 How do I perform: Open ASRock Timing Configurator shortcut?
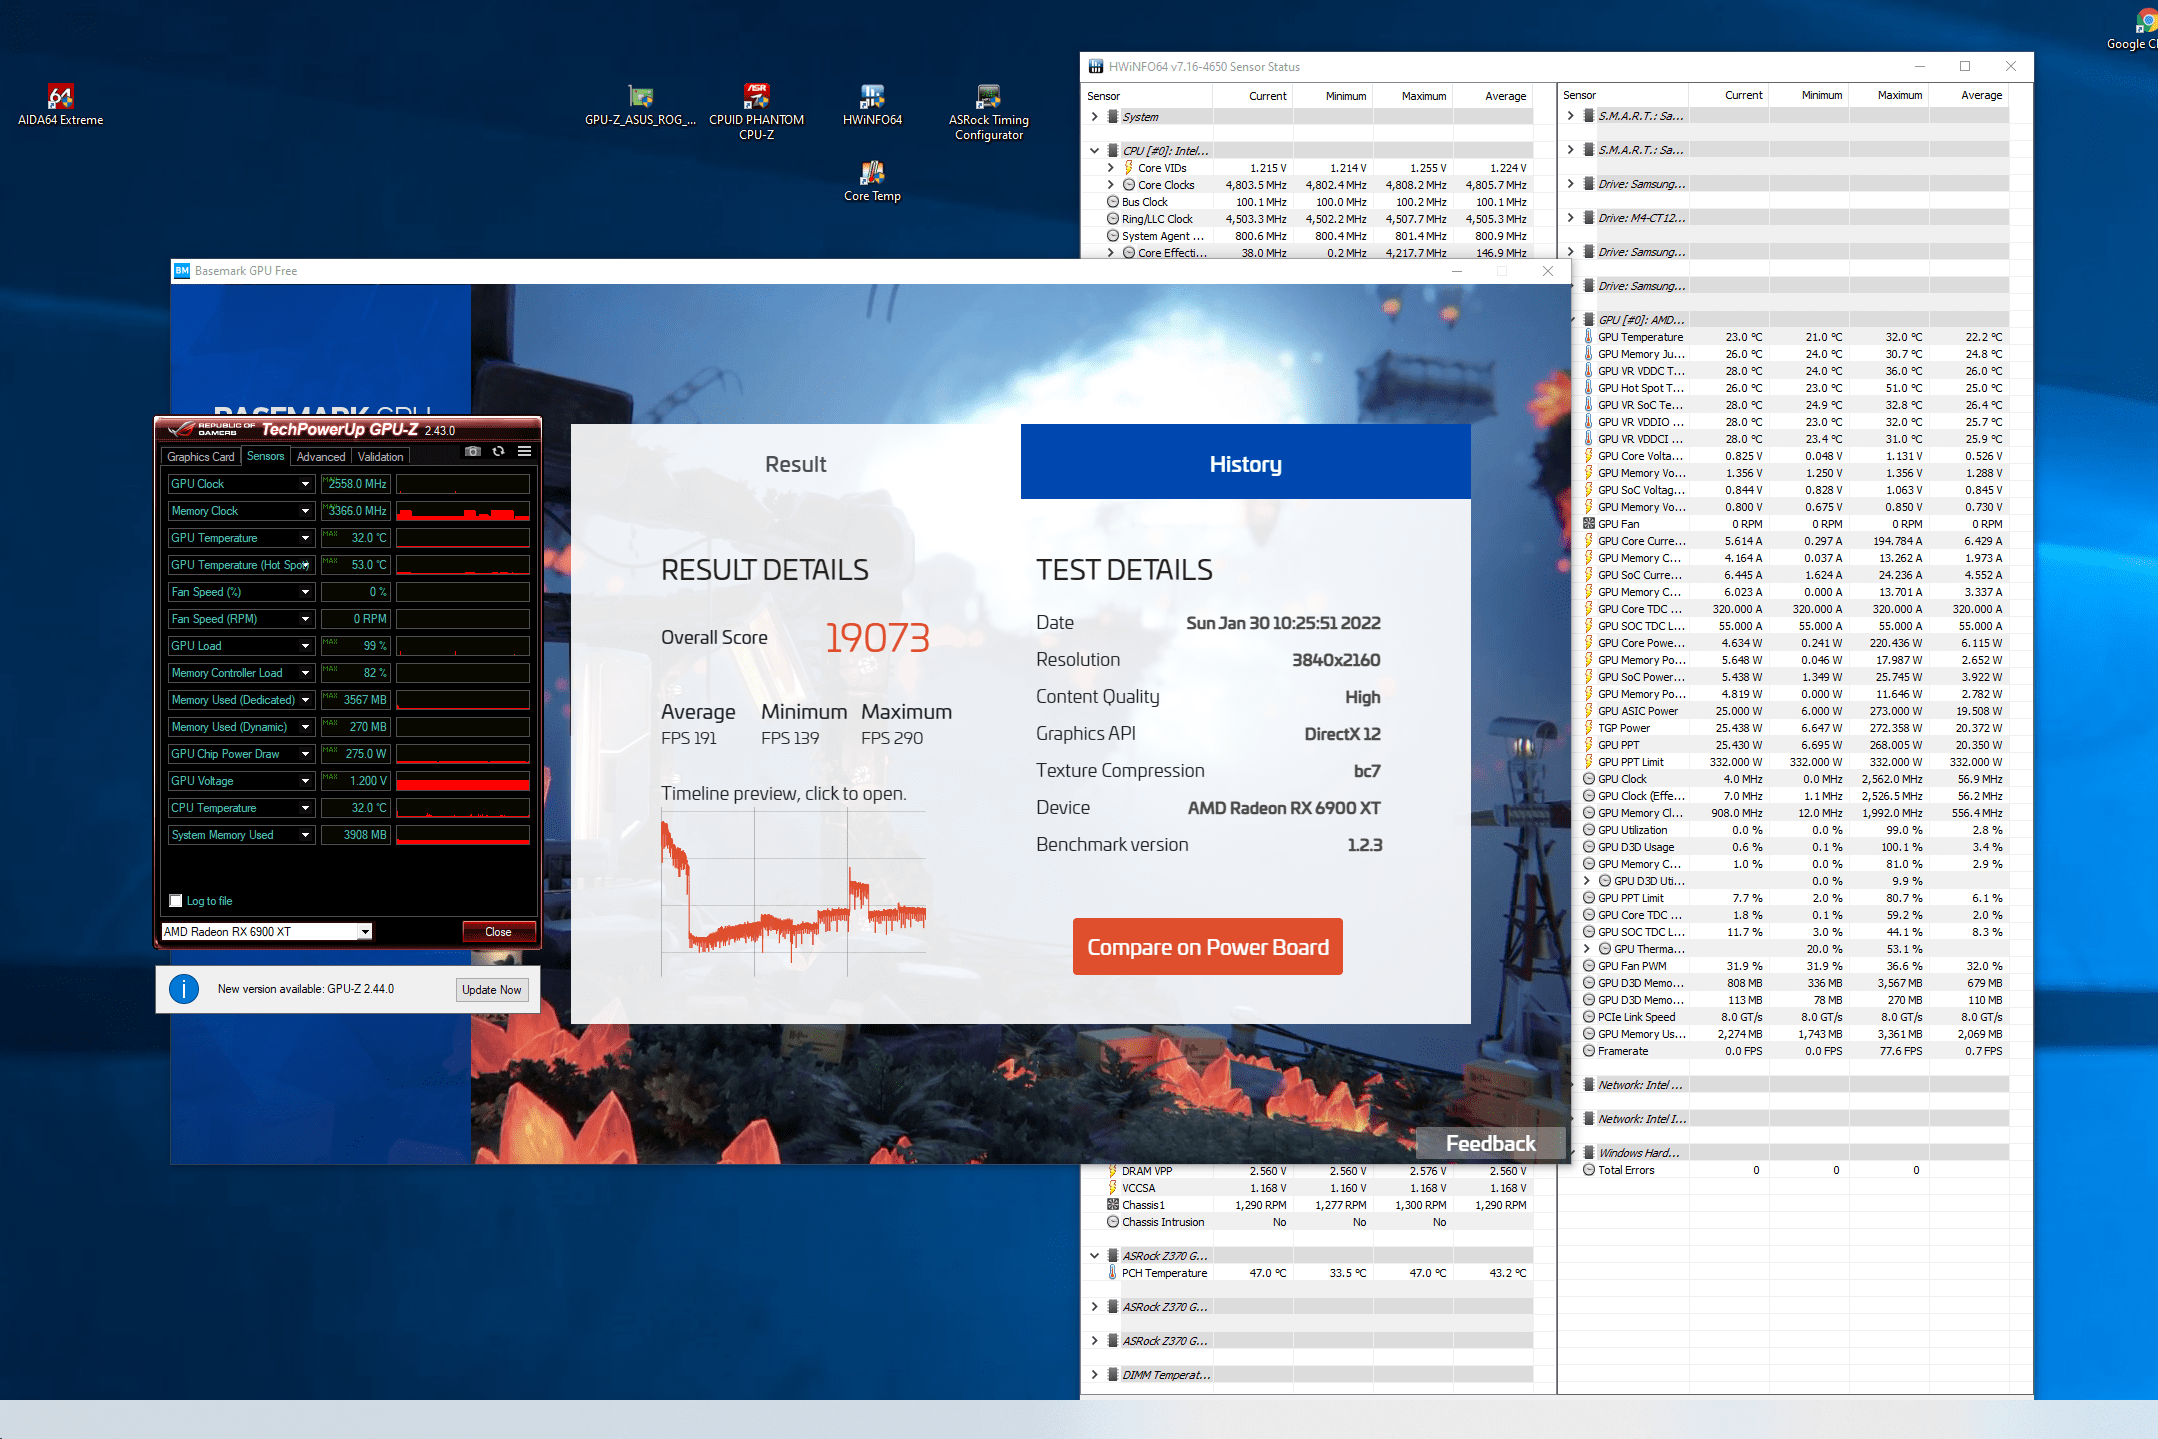988,111
